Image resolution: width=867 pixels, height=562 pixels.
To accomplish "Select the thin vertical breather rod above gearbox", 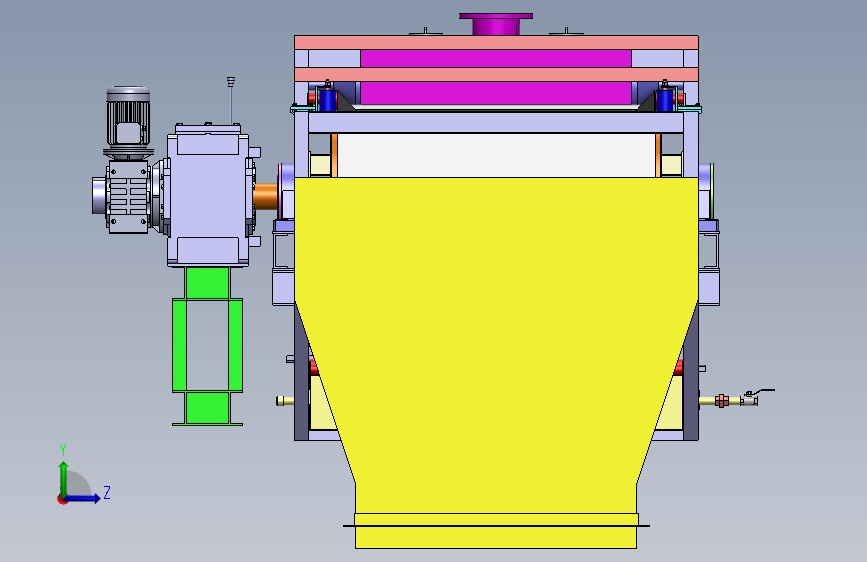I will point(231,101).
